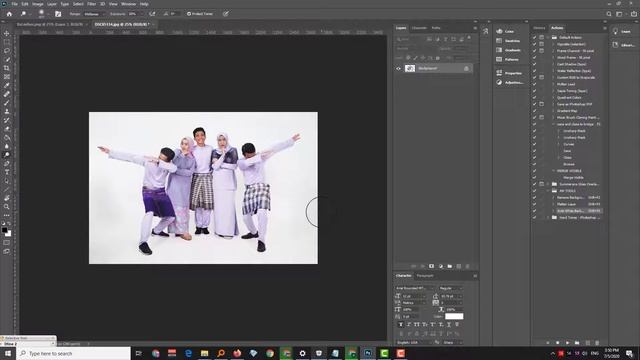640x360 pixels.
Task: Toggle checkmark for Default Actions set
Action: pyautogui.click(x=534, y=38)
